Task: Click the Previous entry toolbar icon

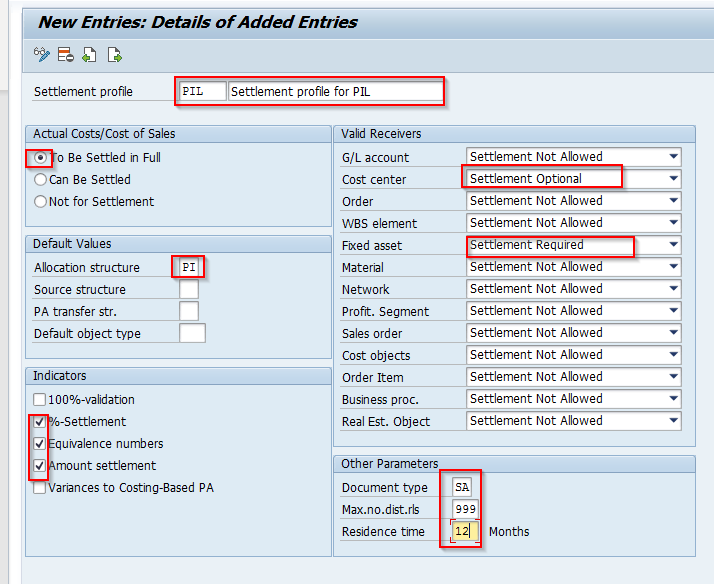Action: [x=89, y=55]
